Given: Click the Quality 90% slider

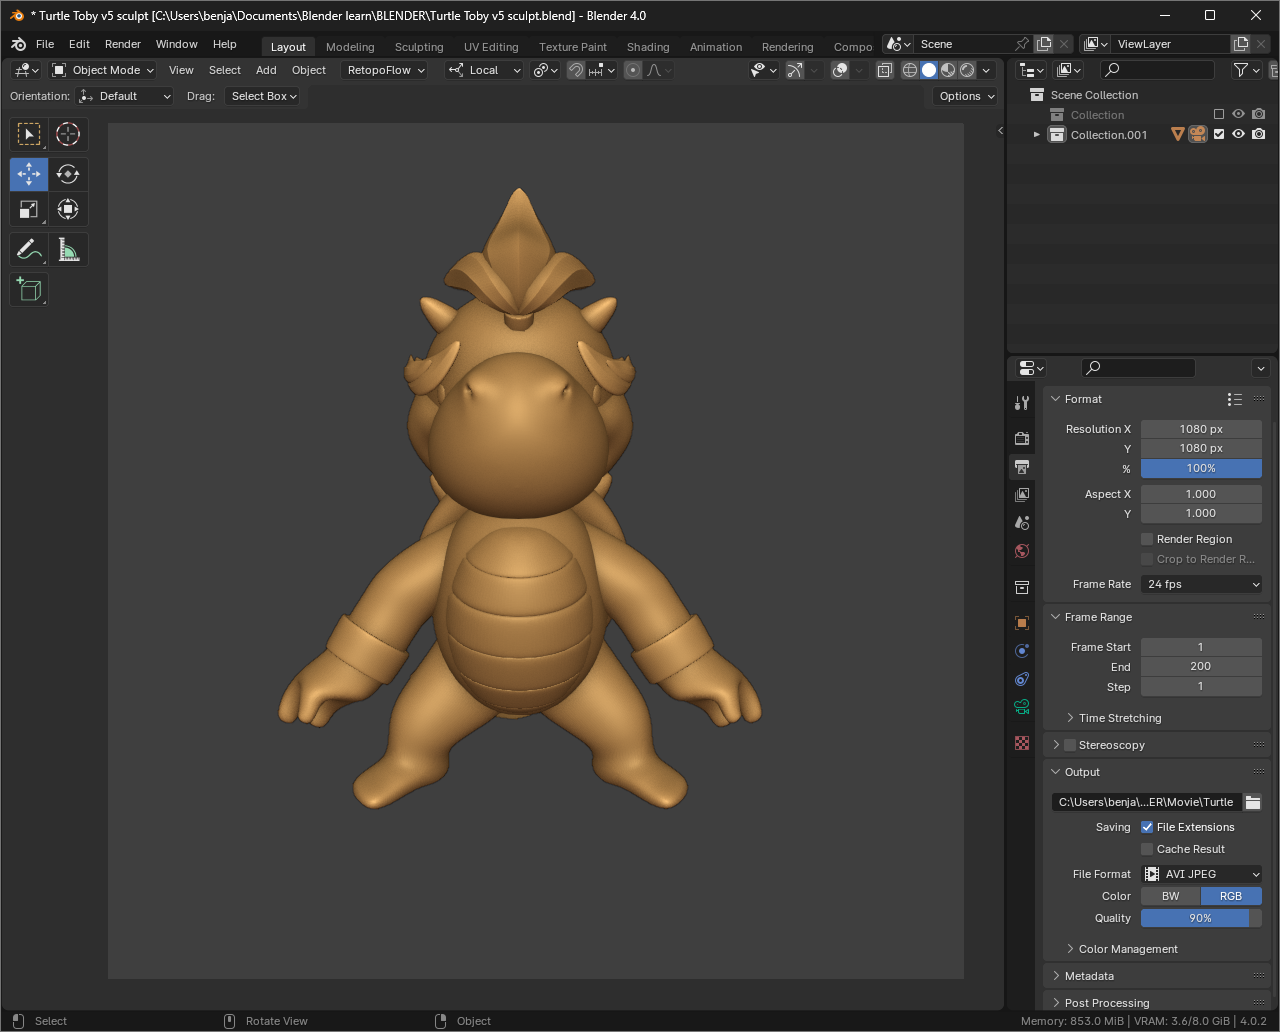Looking at the screenshot, I should [x=1201, y=918].
